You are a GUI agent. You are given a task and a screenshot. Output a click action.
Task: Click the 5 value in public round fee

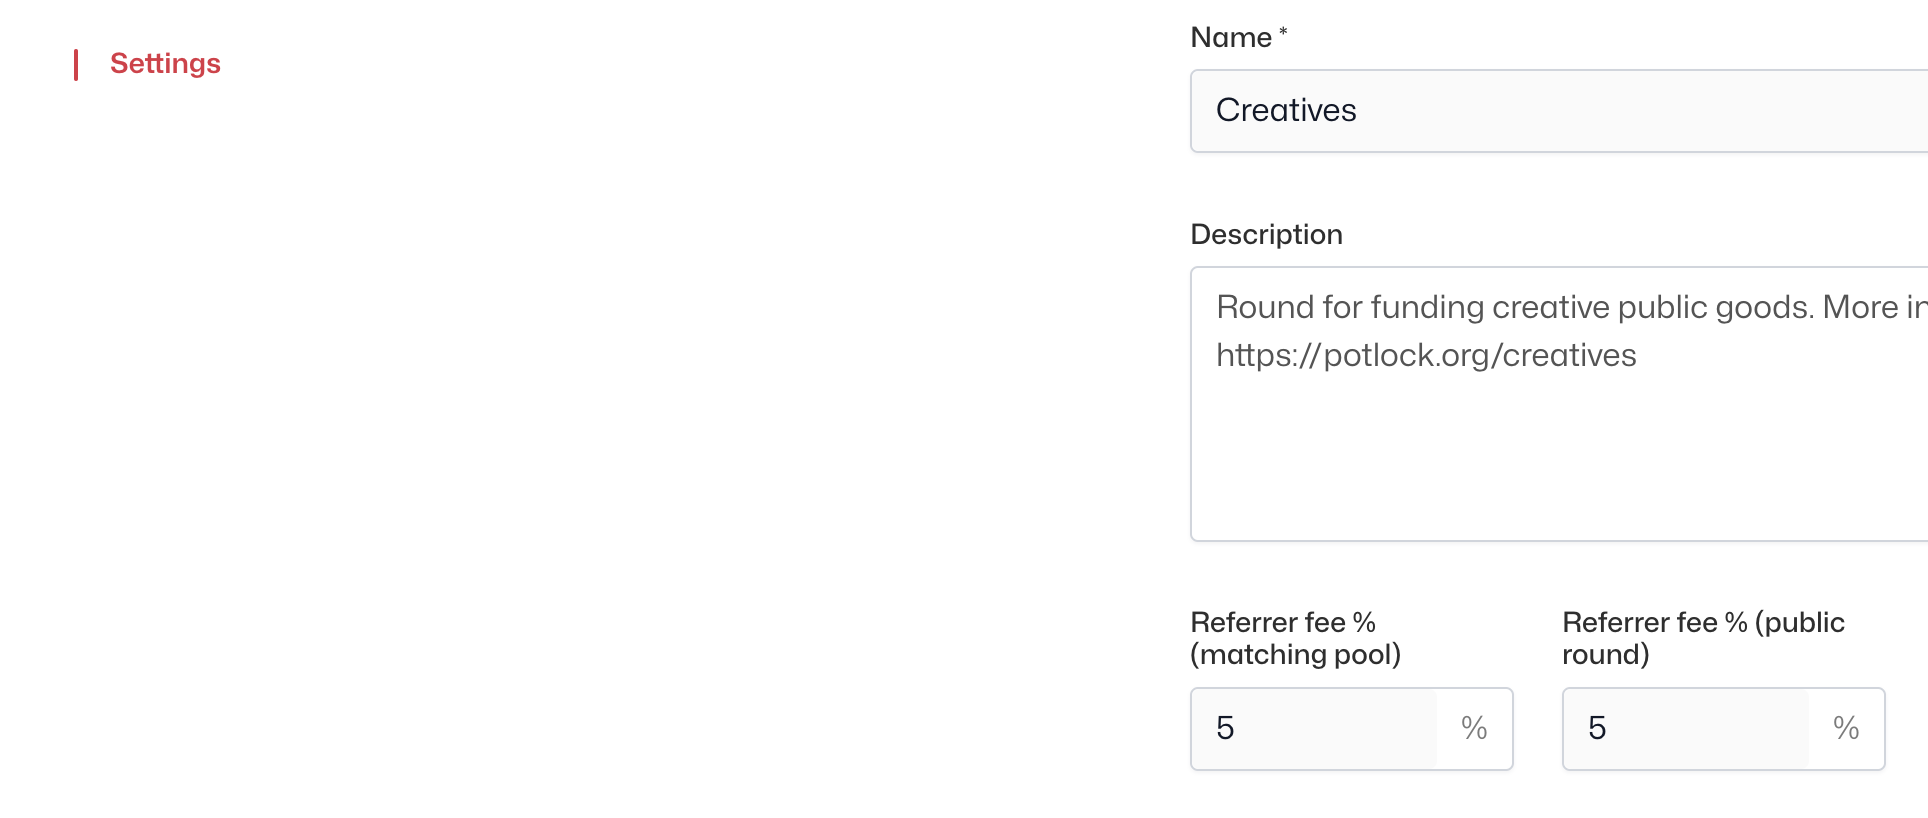(1597, 729)
